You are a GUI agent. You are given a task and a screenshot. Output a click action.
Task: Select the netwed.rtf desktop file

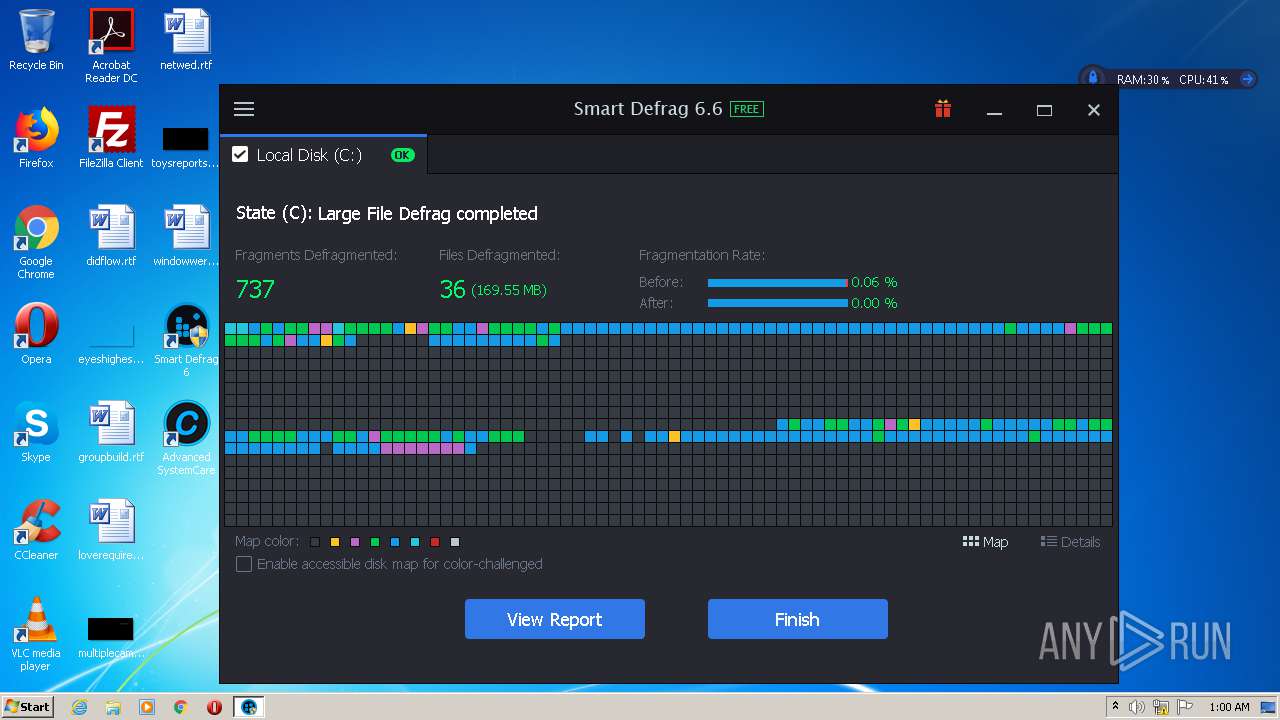point(187,41)
